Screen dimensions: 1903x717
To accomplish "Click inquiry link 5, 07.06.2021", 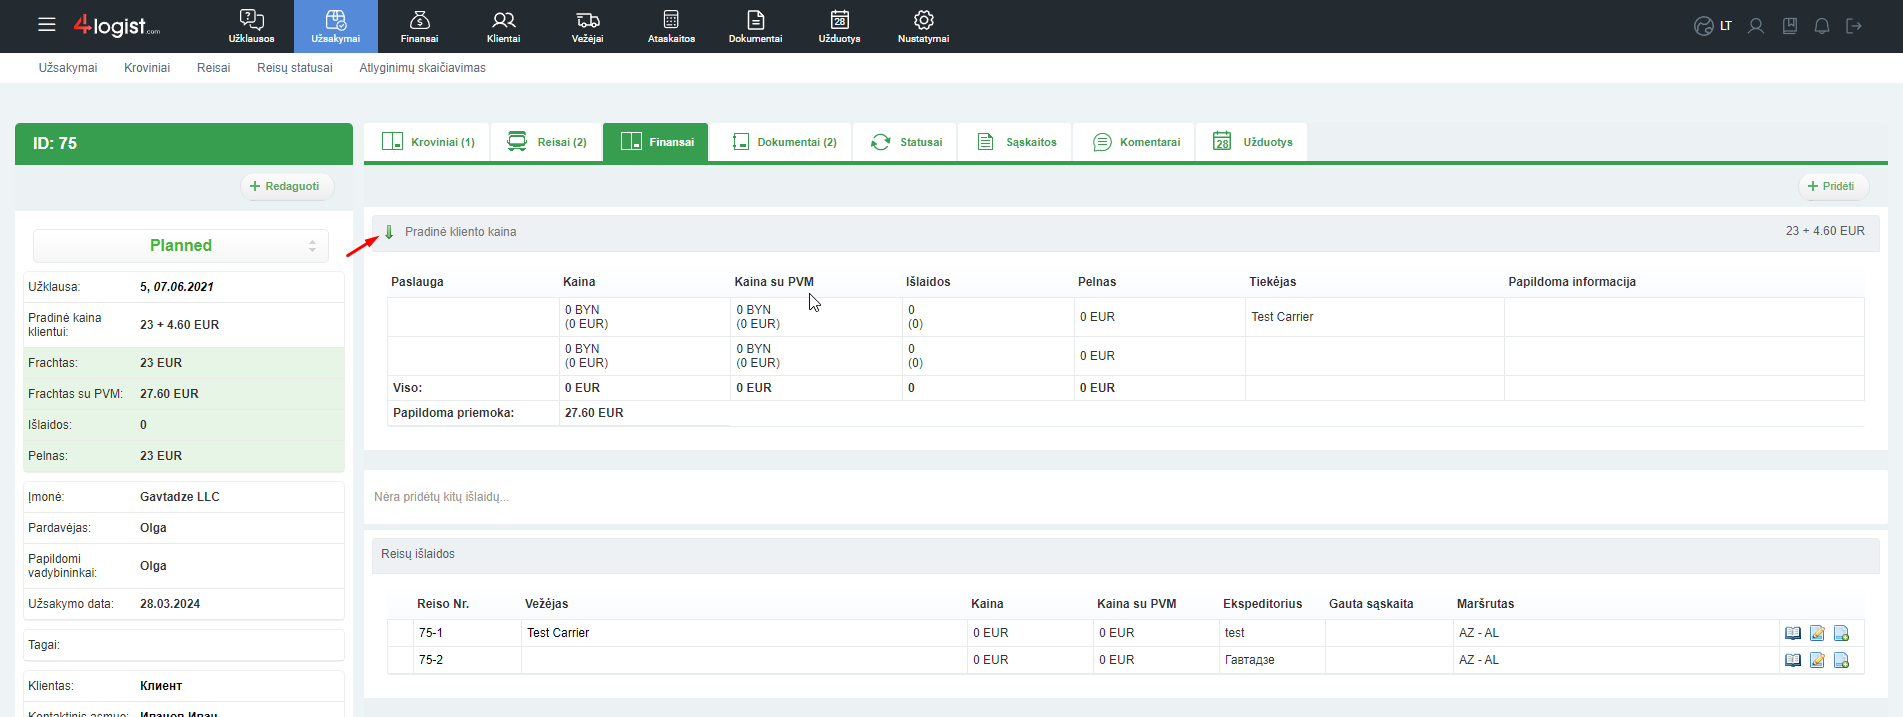I will (176, 287).
